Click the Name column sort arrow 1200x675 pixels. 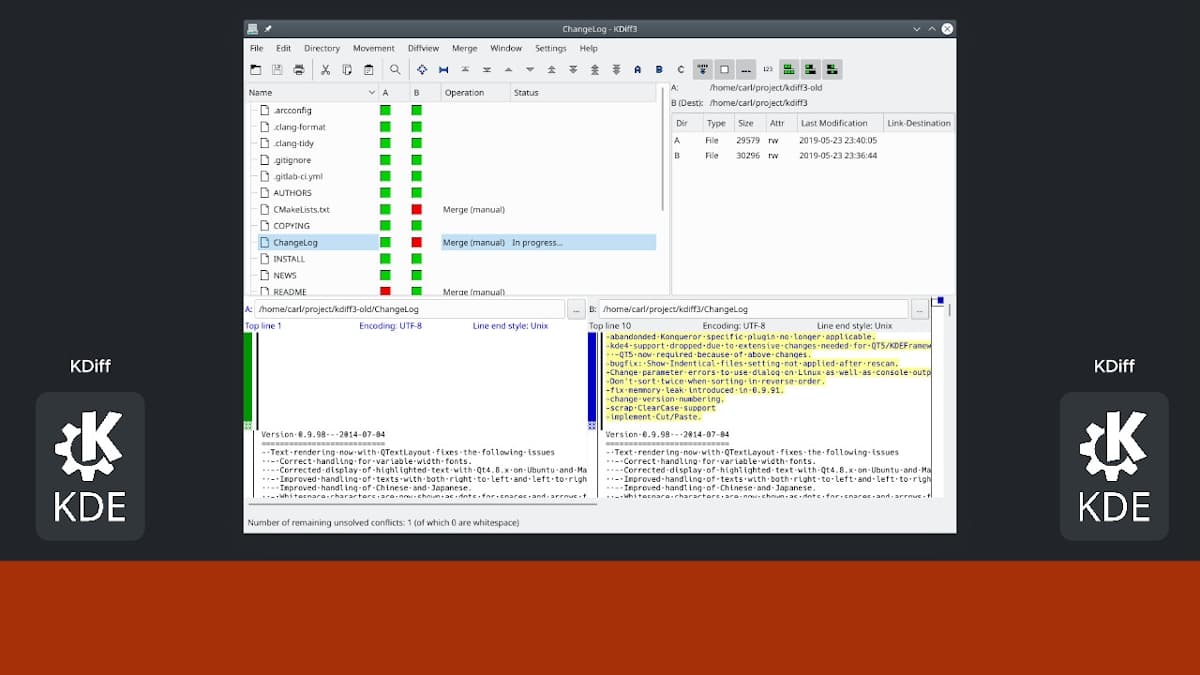tap(371, 93)
